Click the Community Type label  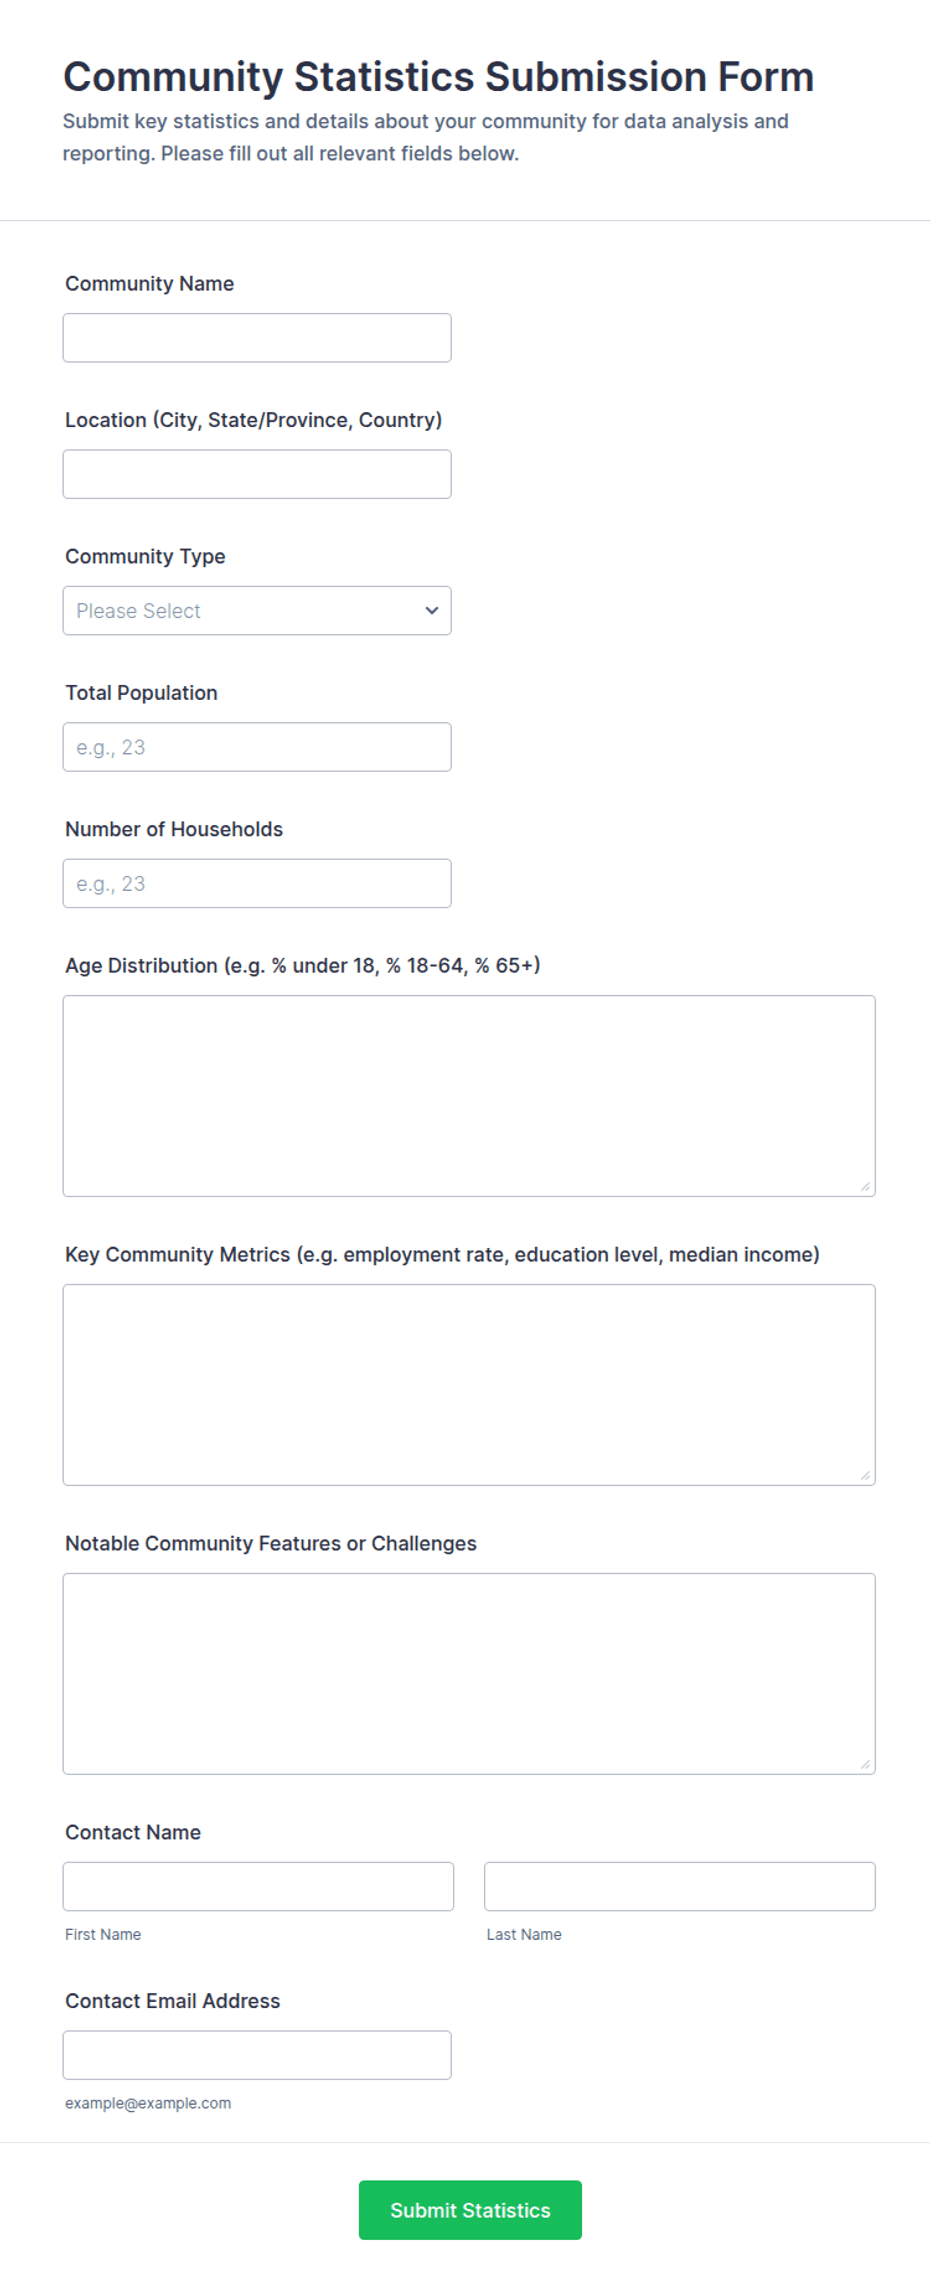tap(145, 557)
